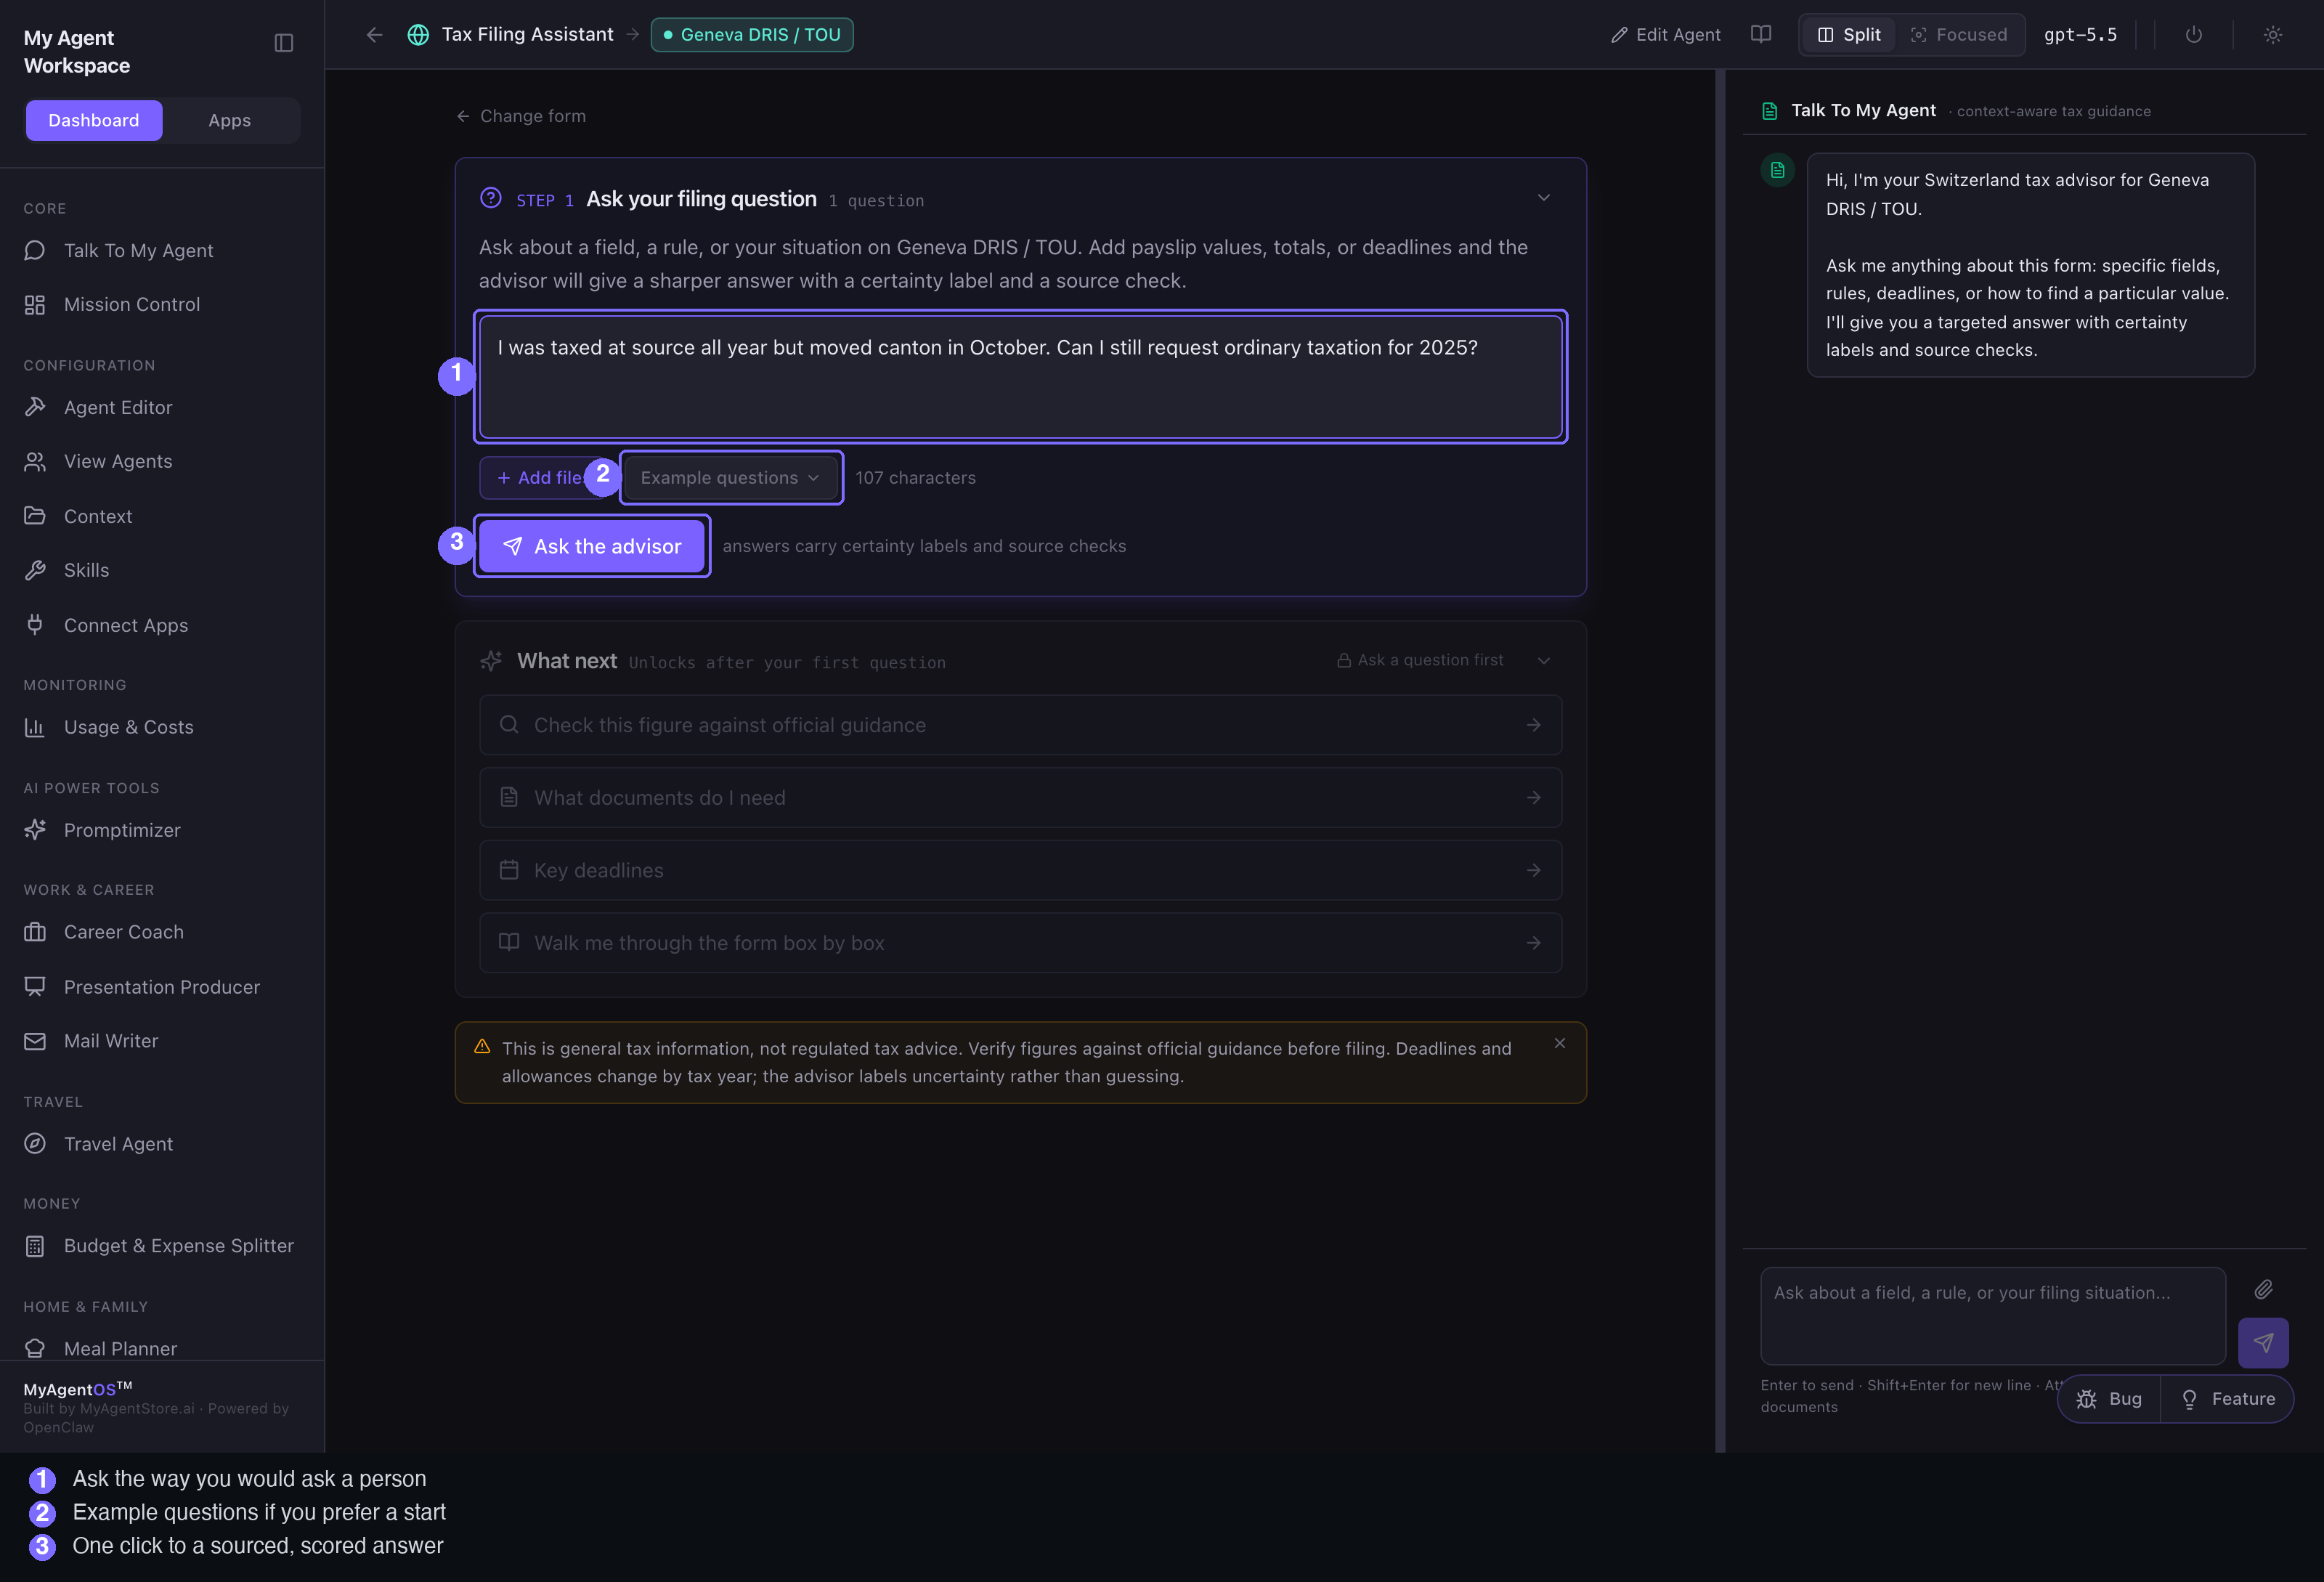Click Edit Agent
This screenshot has width=2324, height=1582.
click(1665, 35)
